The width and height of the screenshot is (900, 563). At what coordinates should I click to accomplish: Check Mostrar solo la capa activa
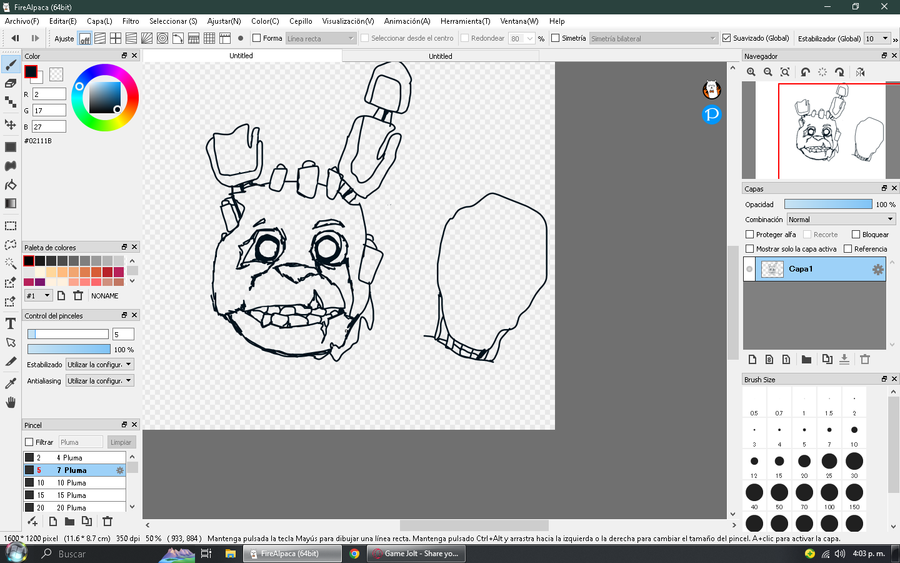click(x=750, y=249)
